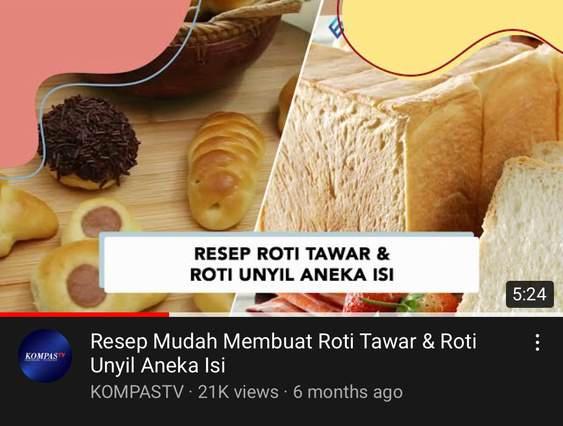The image size is (563, 426).
Task: Click the unwatched grey portion of progress bar
Action: pyautogui.click(x=366, y=315)
